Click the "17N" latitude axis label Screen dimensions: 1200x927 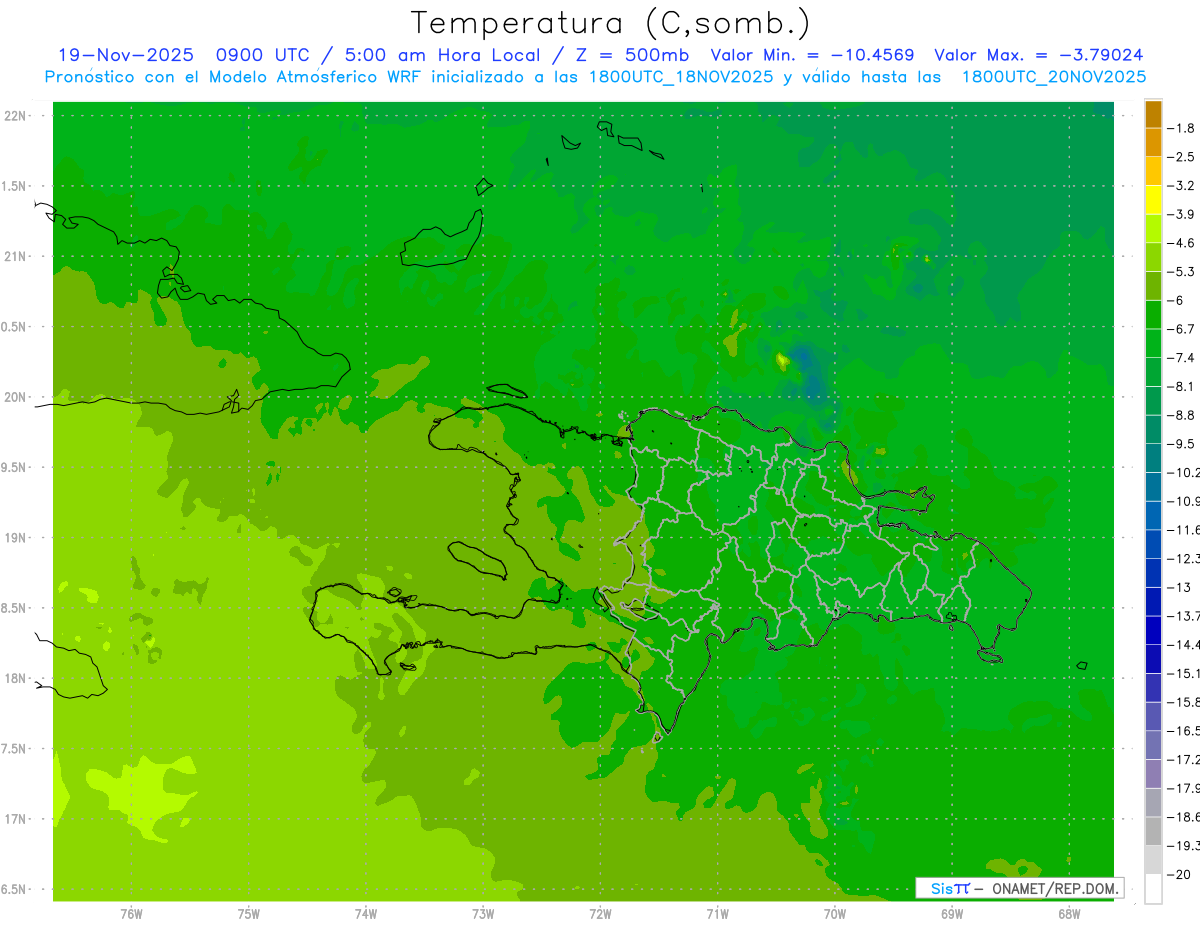(x=14, y=819)
